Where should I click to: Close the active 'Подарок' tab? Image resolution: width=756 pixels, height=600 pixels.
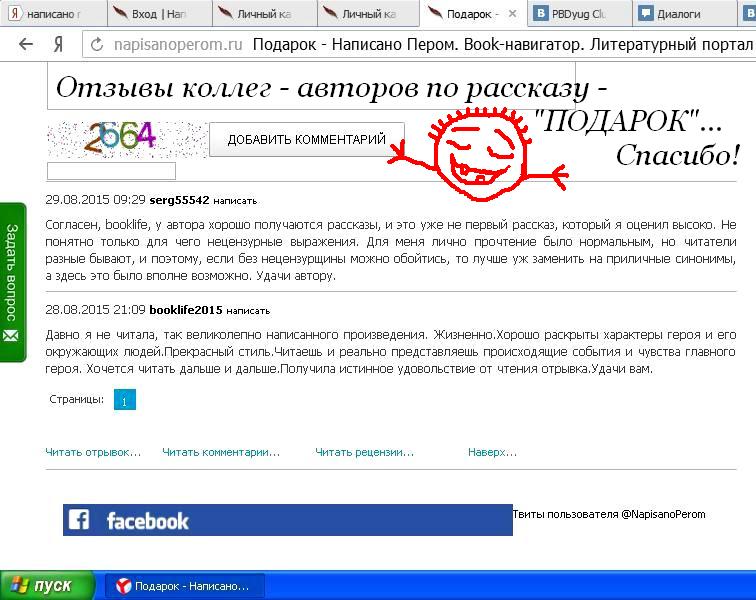point(513,14)
